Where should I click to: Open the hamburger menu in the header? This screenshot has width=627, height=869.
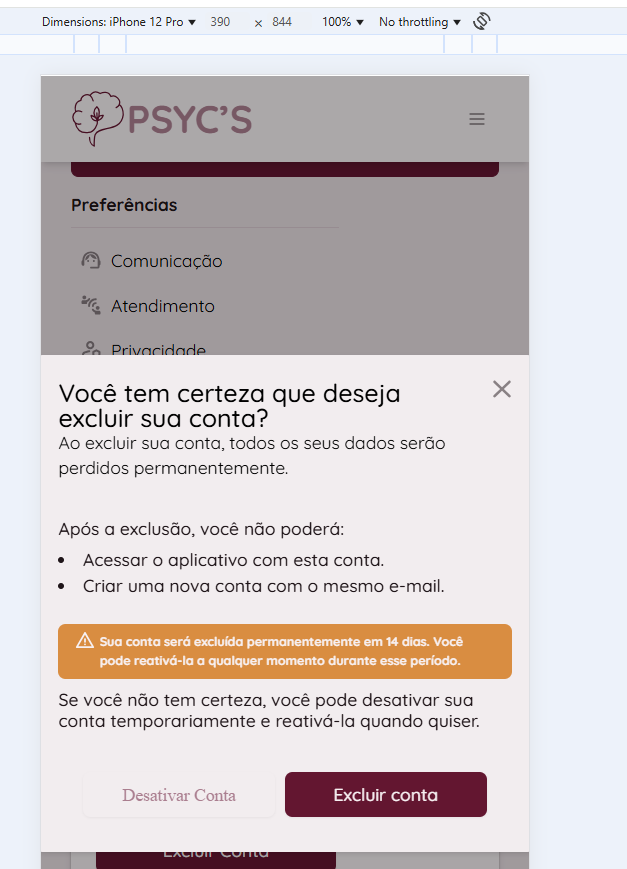[477, 119]
